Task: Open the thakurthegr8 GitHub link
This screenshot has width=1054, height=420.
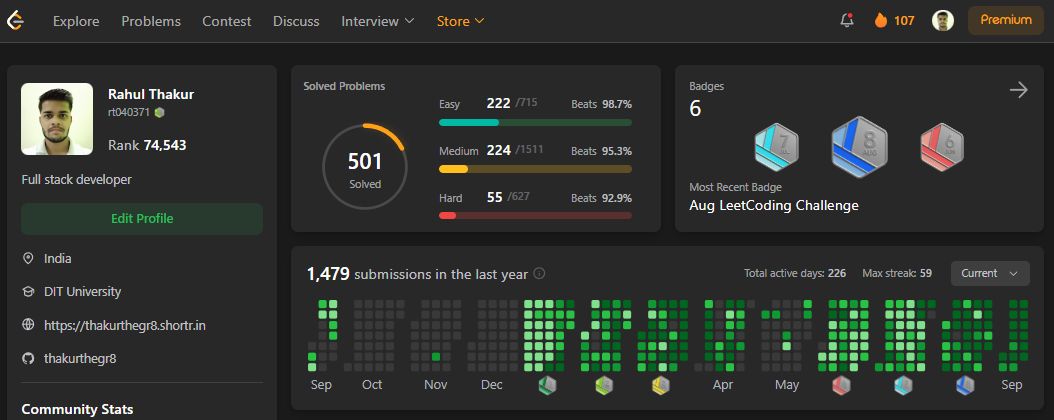Action: pos(80,358)
